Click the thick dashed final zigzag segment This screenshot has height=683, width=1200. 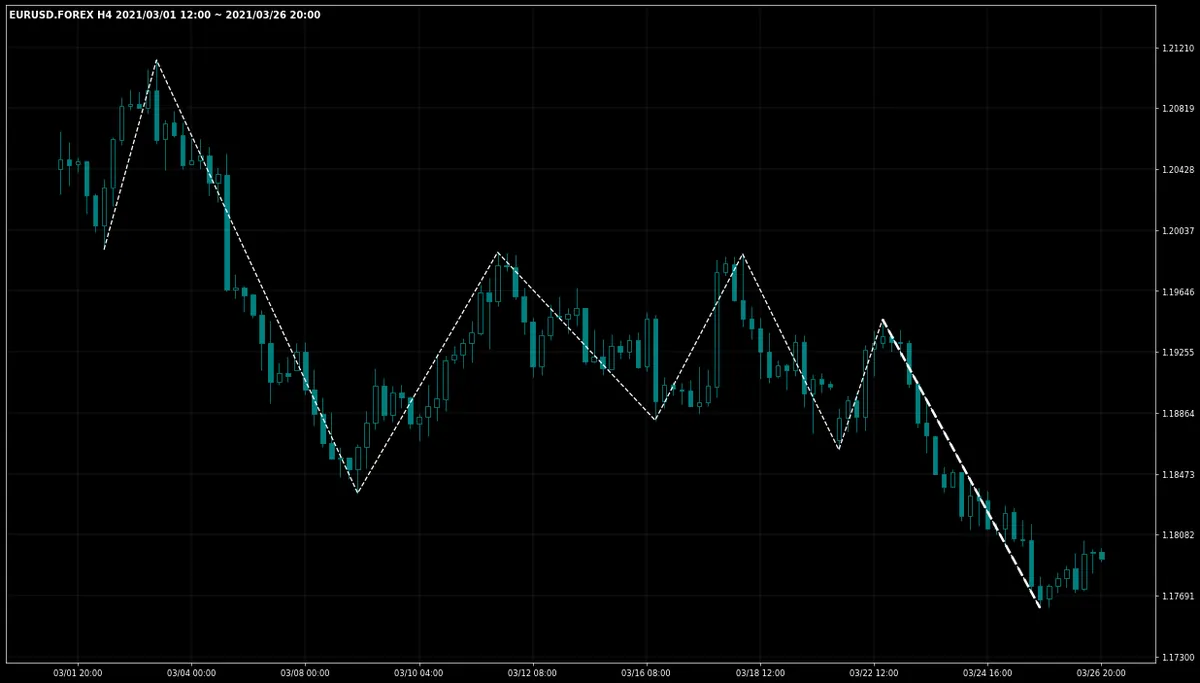click(x=961, y=463)
